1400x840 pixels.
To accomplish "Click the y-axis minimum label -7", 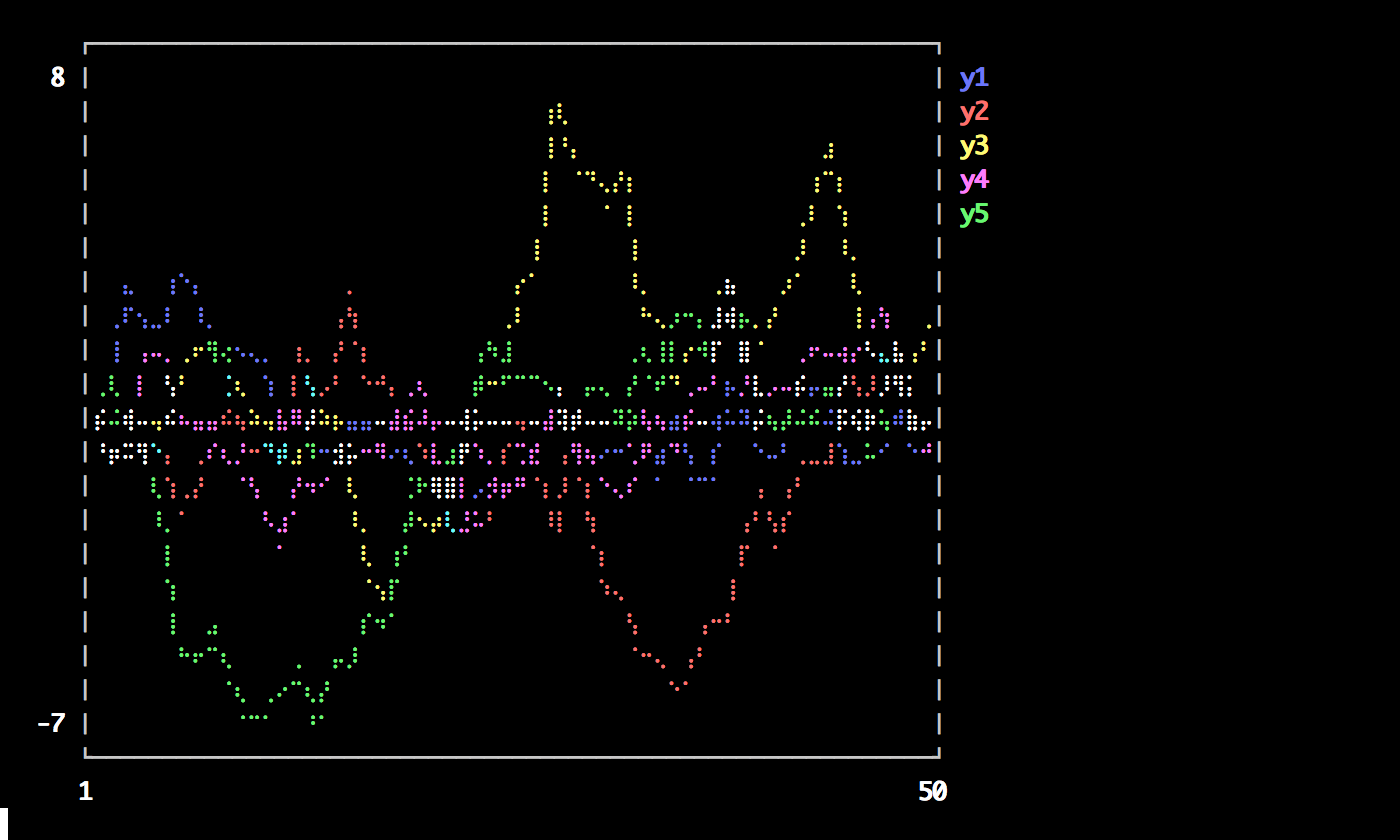I will point(51,723).
